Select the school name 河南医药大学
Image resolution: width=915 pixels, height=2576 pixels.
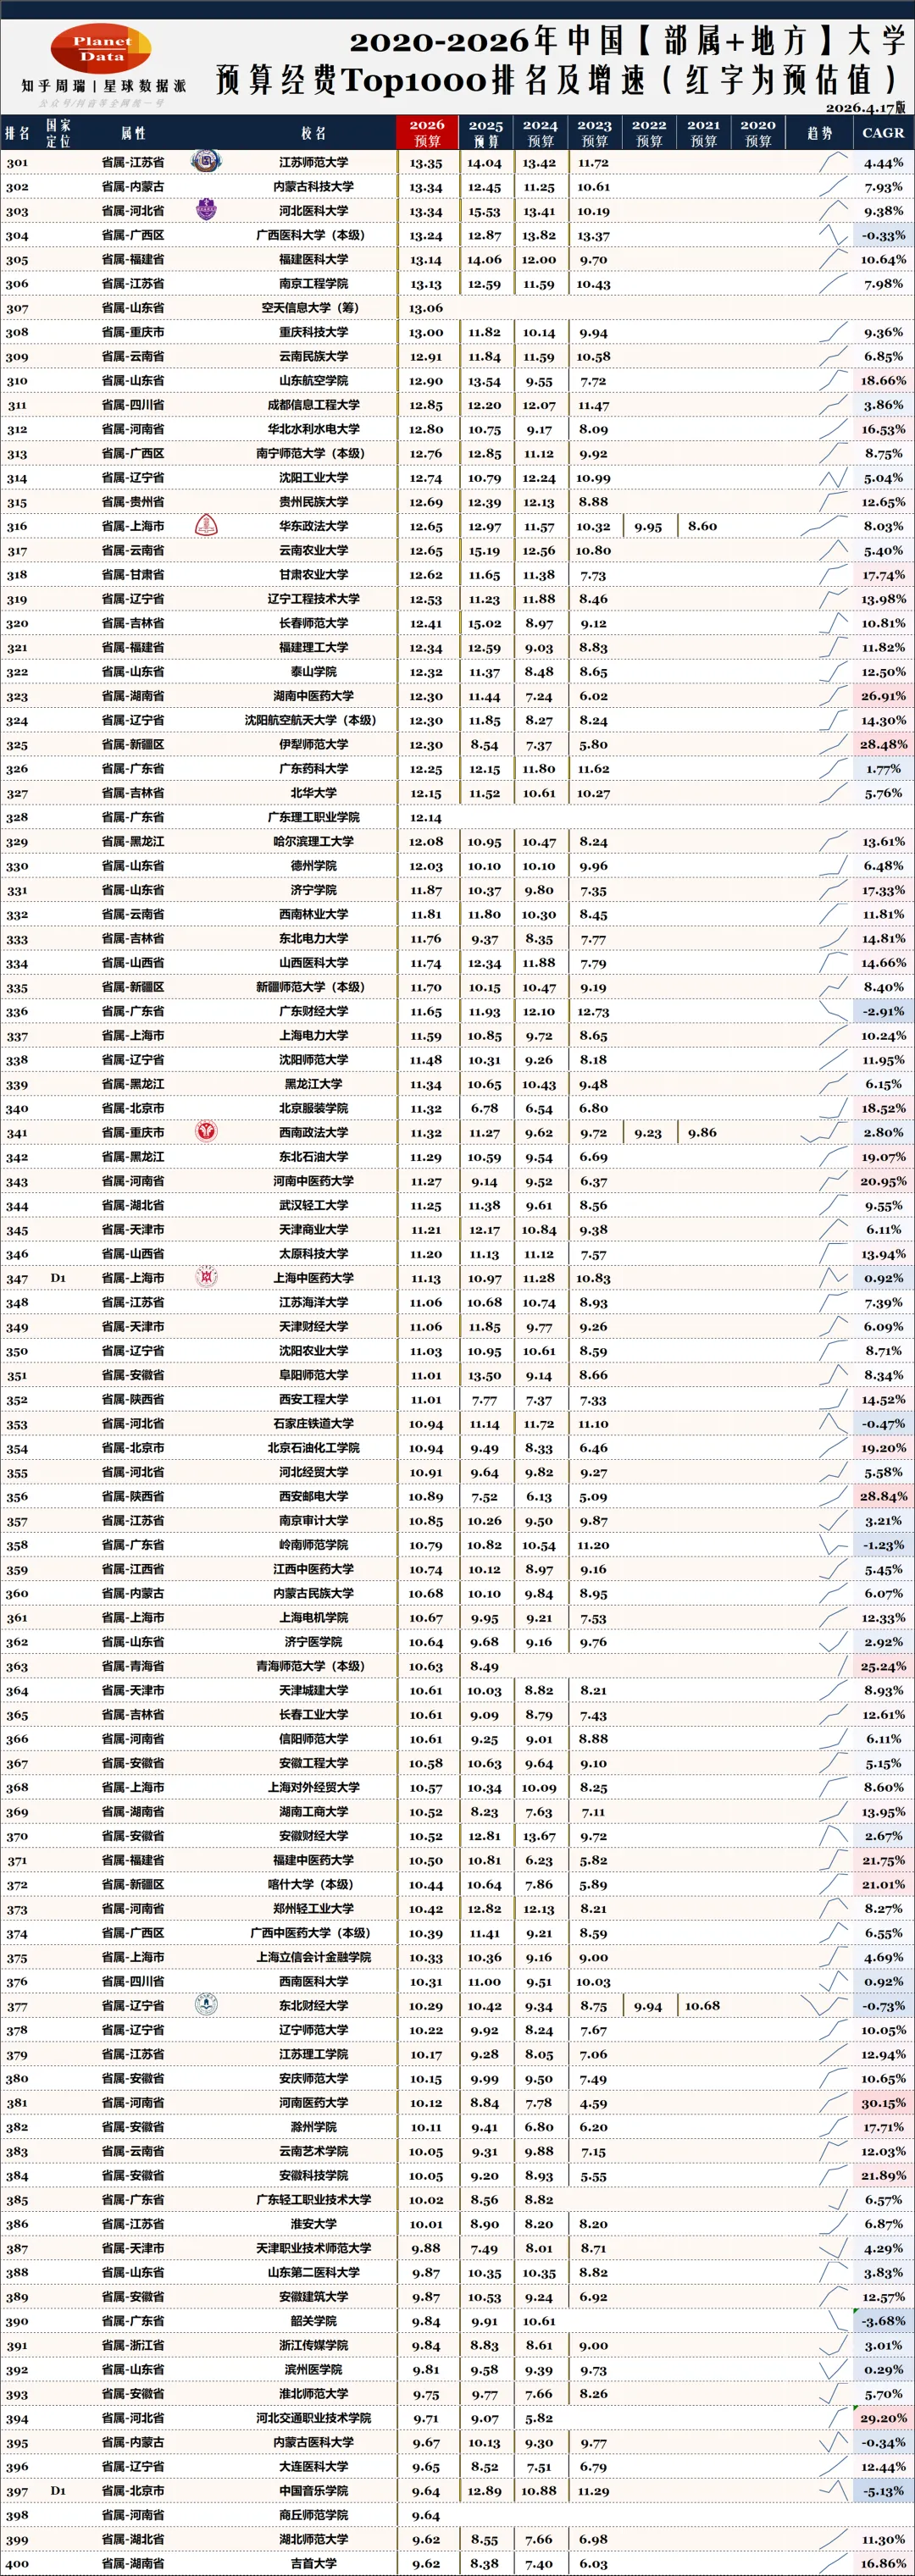coord(313,2103)
